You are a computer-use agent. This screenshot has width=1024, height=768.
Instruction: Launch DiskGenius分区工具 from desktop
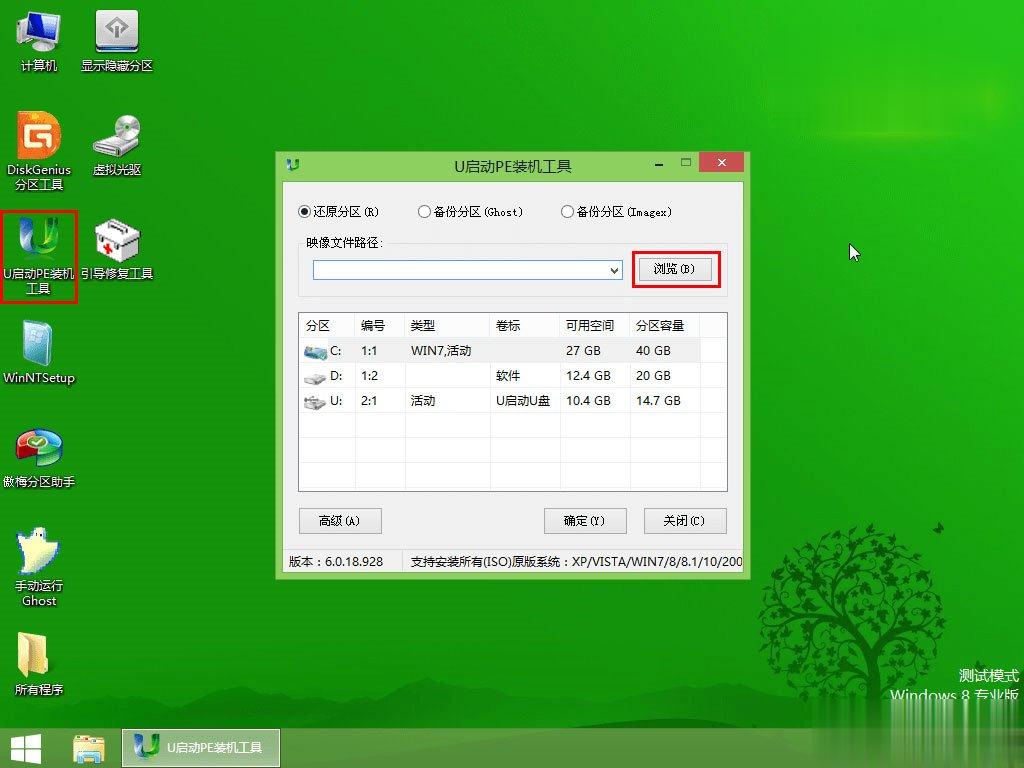[39, 152]
